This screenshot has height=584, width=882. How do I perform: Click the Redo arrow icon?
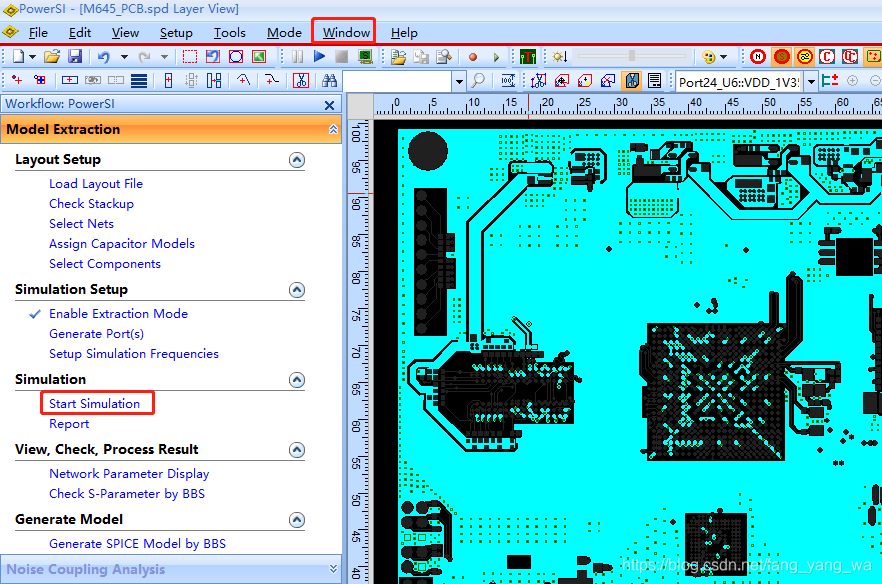tap(144, 56)
